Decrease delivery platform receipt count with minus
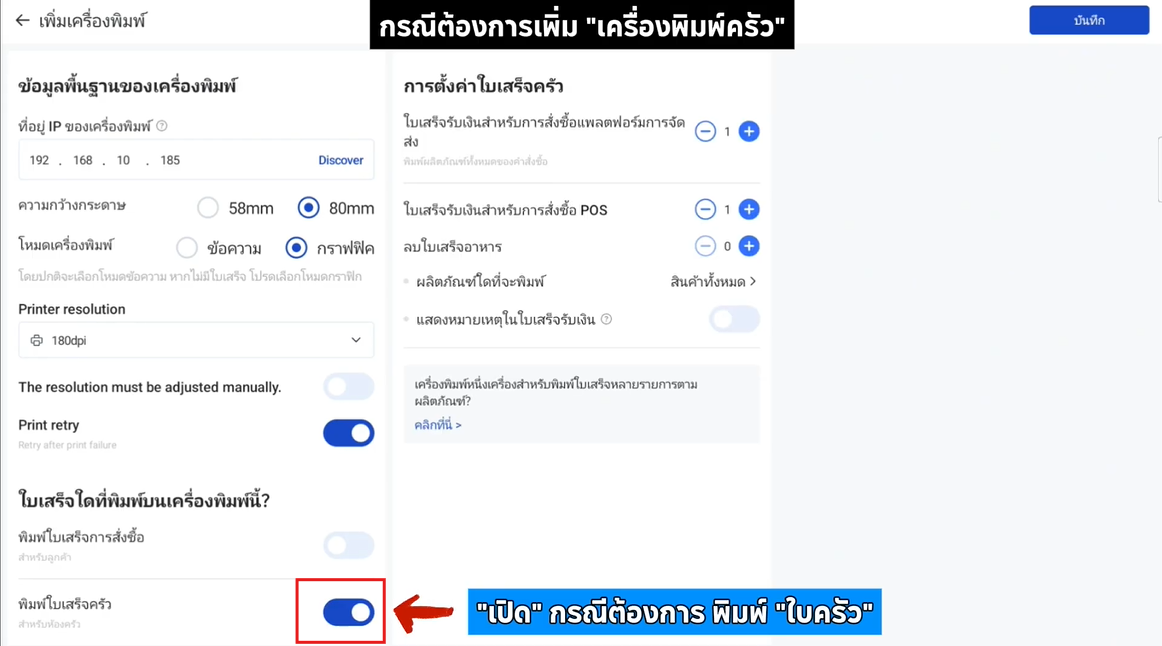Viewport: 1162px width, 646px height. pyautogui.click(x=705, y=131)
